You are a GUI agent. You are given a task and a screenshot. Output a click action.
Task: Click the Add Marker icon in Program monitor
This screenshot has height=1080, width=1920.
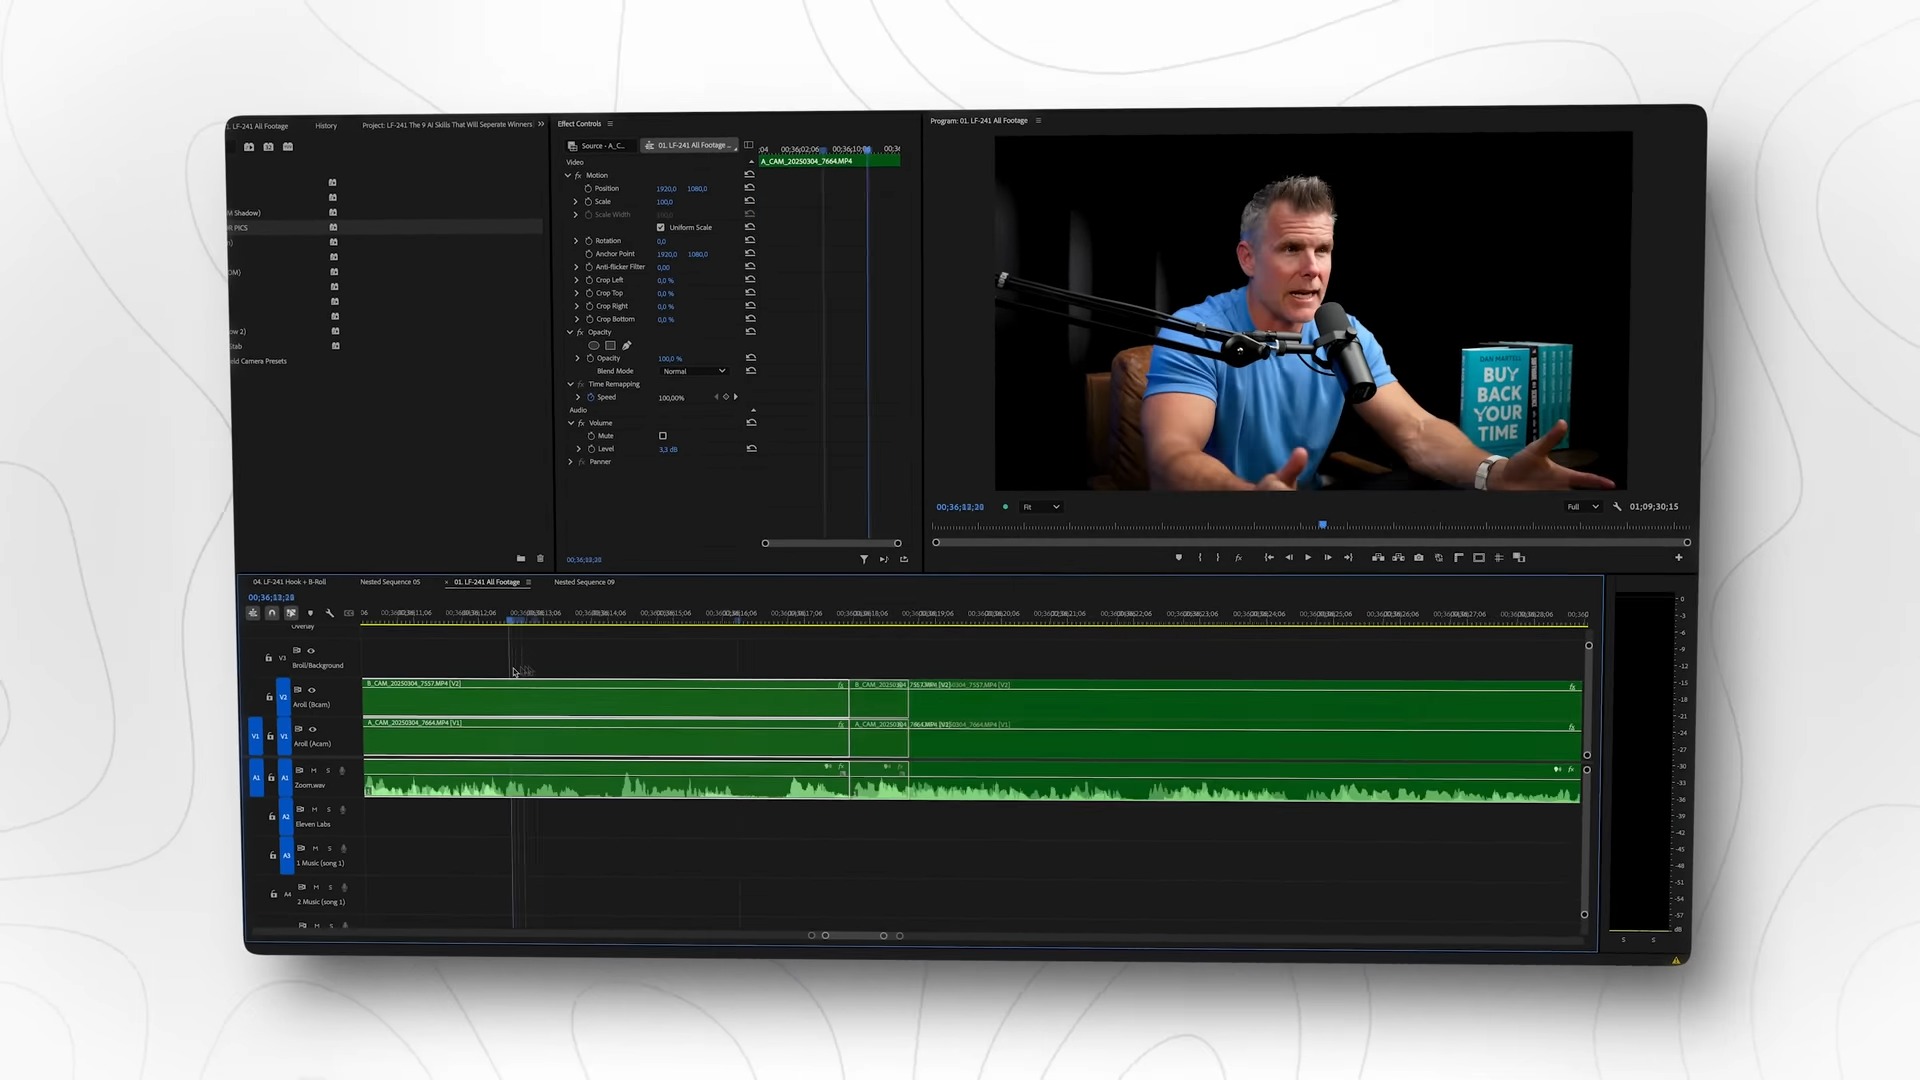pos(1178,558)
